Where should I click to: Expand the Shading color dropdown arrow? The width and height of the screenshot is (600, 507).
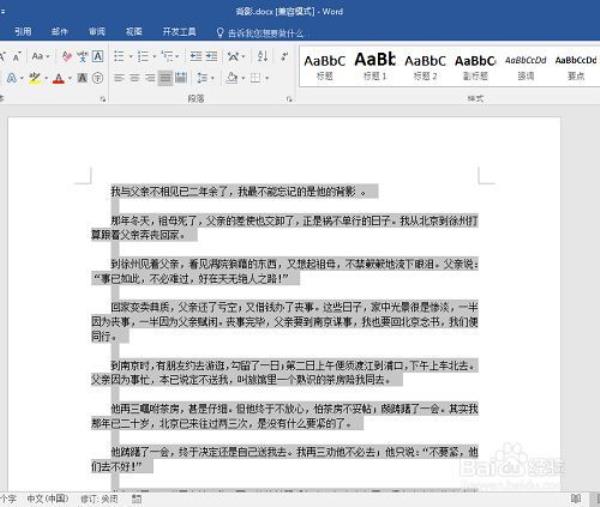(x=243, y=78)
